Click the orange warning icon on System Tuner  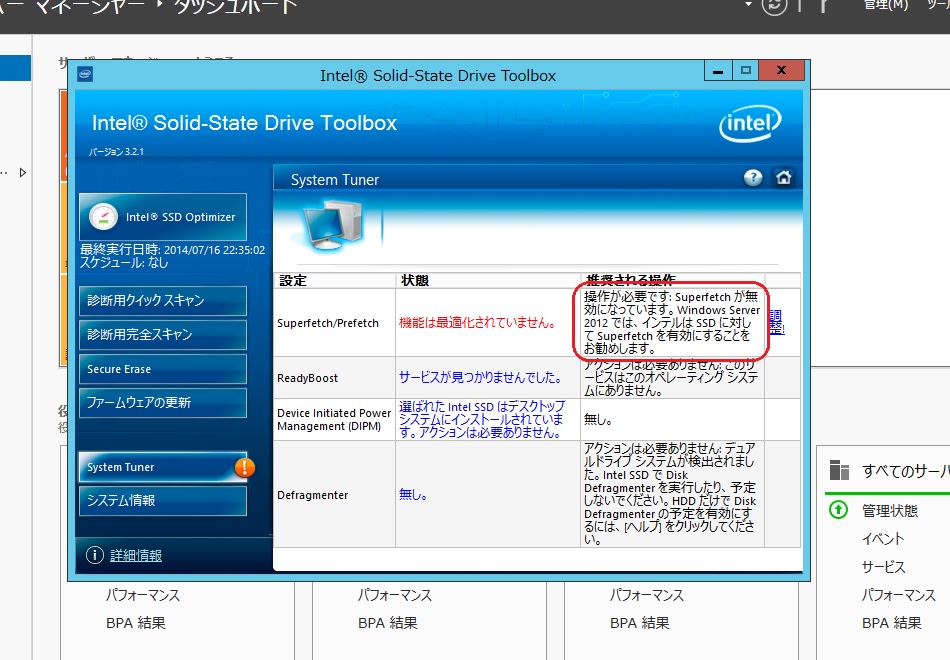point(245,467)
